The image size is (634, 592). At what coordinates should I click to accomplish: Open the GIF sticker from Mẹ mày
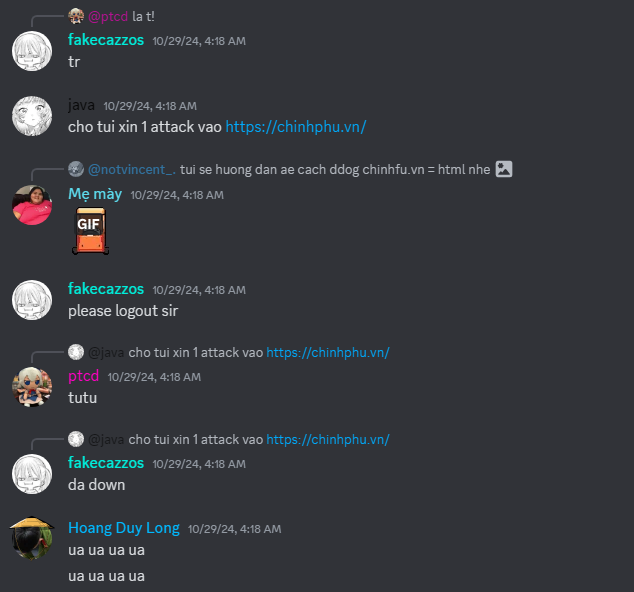click(x=91, y=231)
